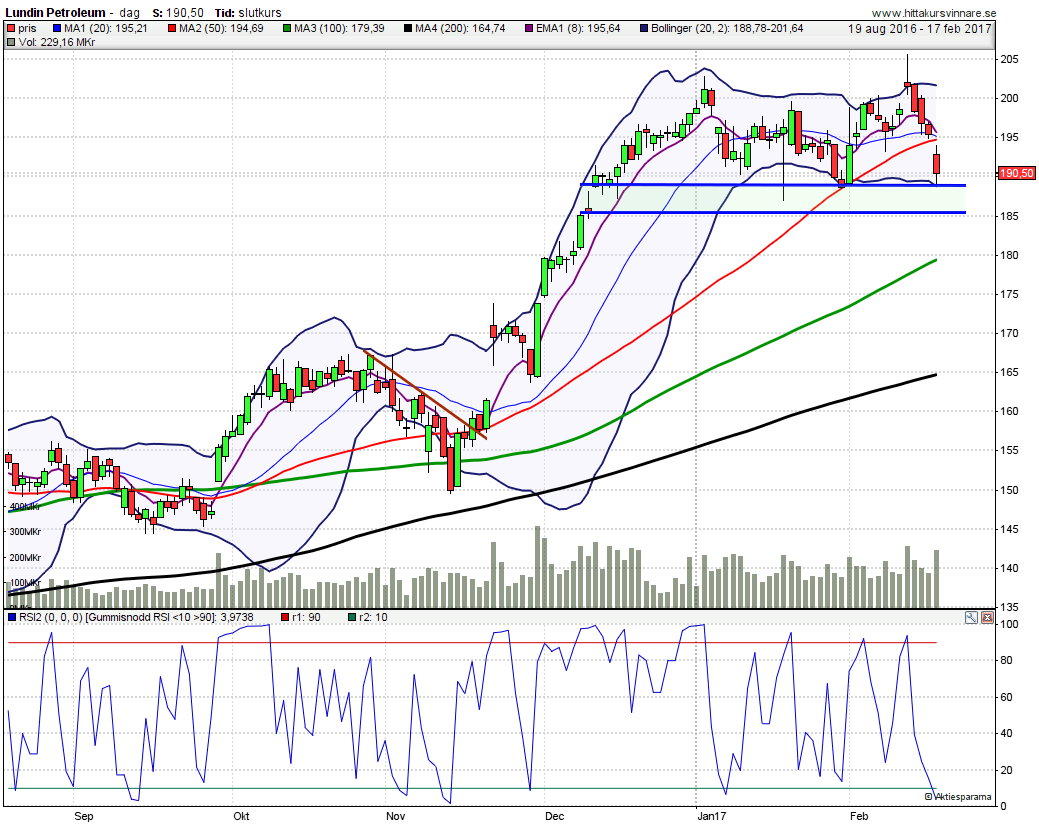The height and width of the screenshot is (829, 1039).
Task: Close the RSI2 indicator panel
Action: tap(987, 618)
